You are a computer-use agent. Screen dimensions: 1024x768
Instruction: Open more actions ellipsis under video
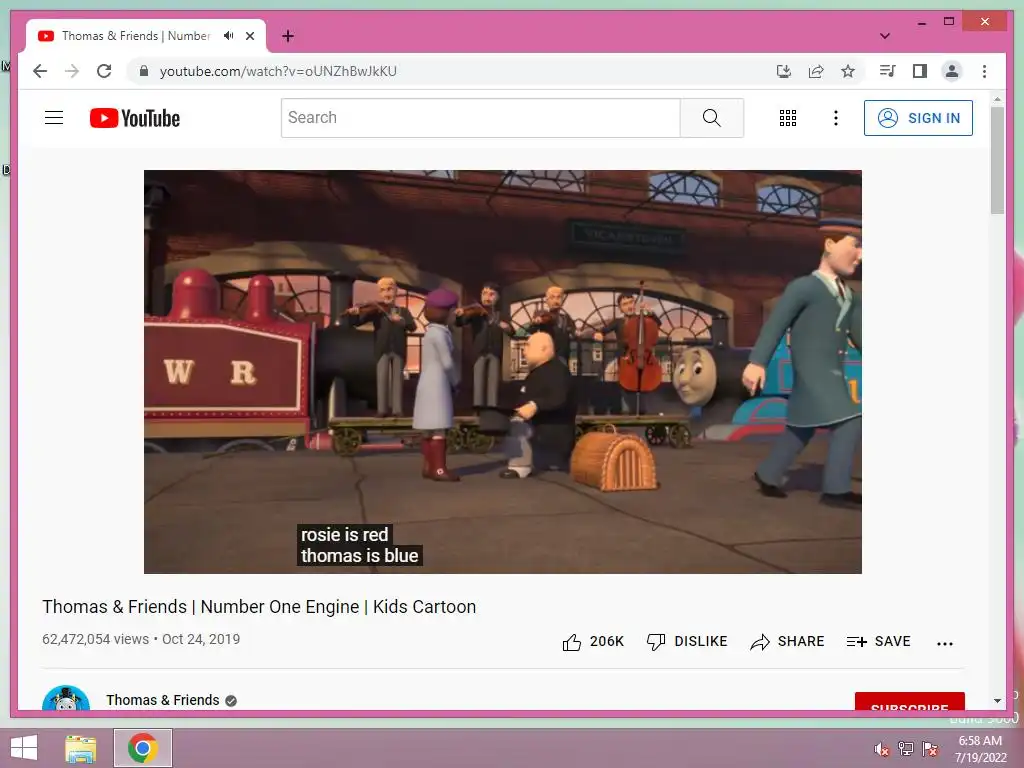tap(944, 643)
